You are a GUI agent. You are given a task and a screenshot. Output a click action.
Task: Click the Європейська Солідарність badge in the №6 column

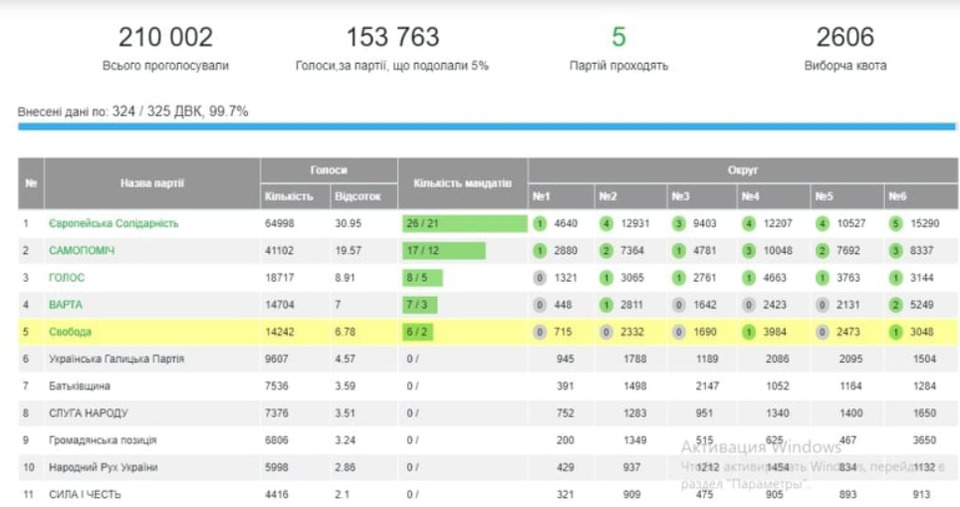[895, 224]
